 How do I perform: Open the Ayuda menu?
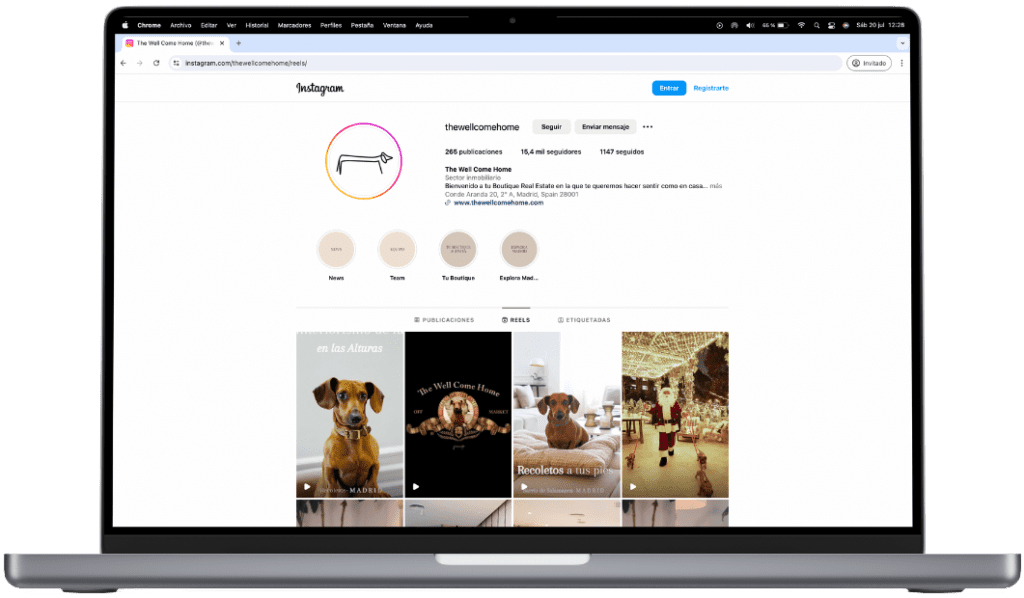(424, 25)
